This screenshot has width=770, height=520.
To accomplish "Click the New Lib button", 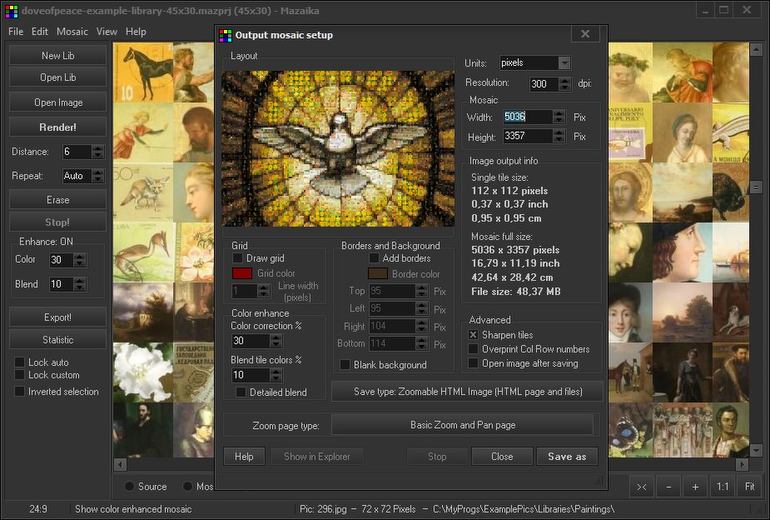I will click(x=58, y=55).
